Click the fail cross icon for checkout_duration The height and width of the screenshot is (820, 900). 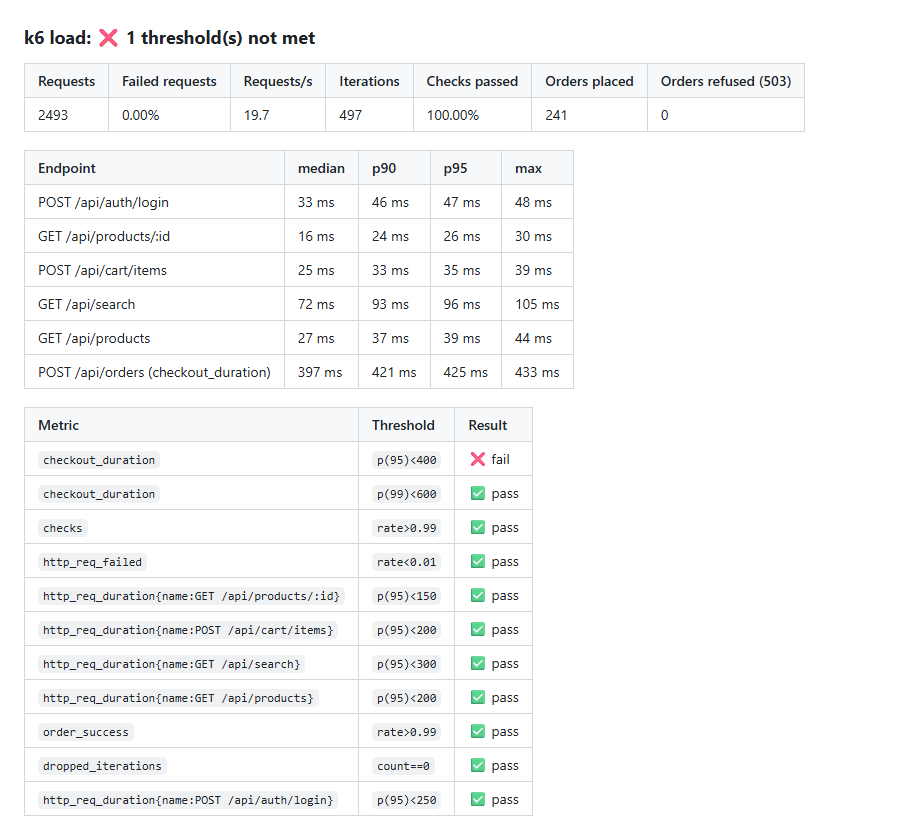tap(478, 459)
